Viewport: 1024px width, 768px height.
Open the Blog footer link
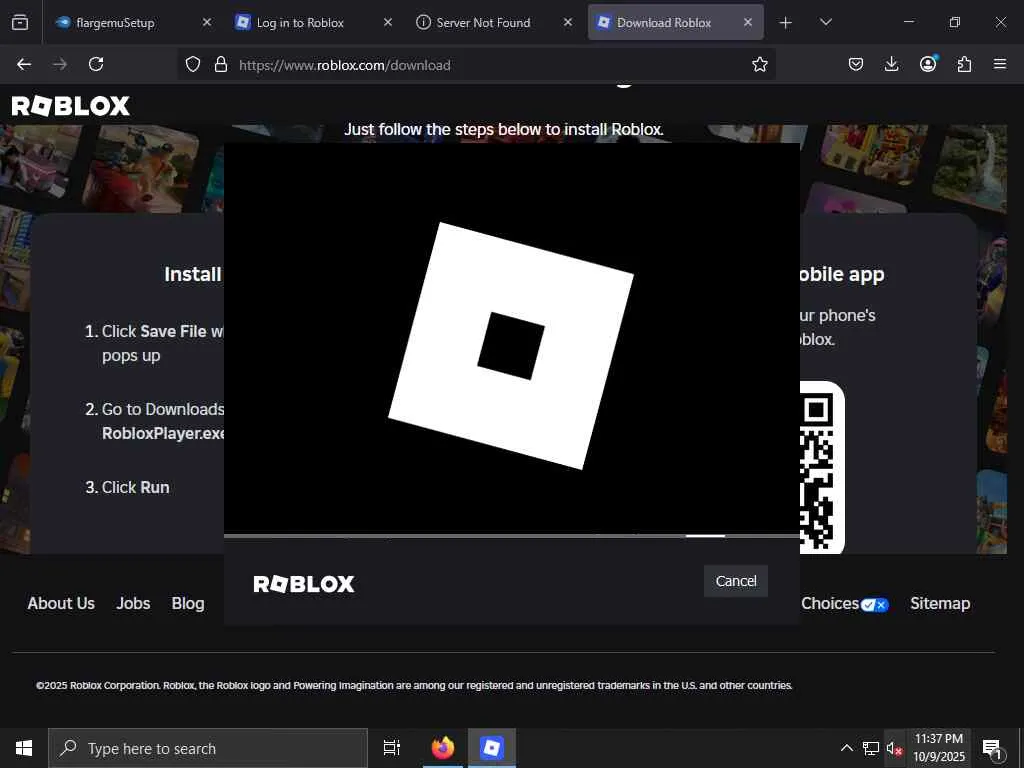[x=188, y=603]
